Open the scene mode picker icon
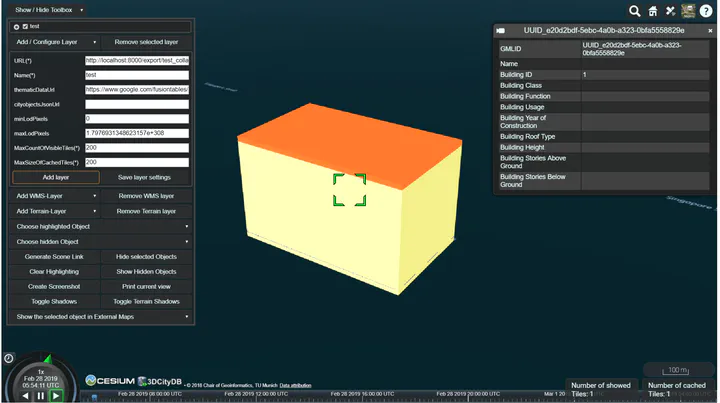Screen dimensions: 720x403 pos(670,11)
